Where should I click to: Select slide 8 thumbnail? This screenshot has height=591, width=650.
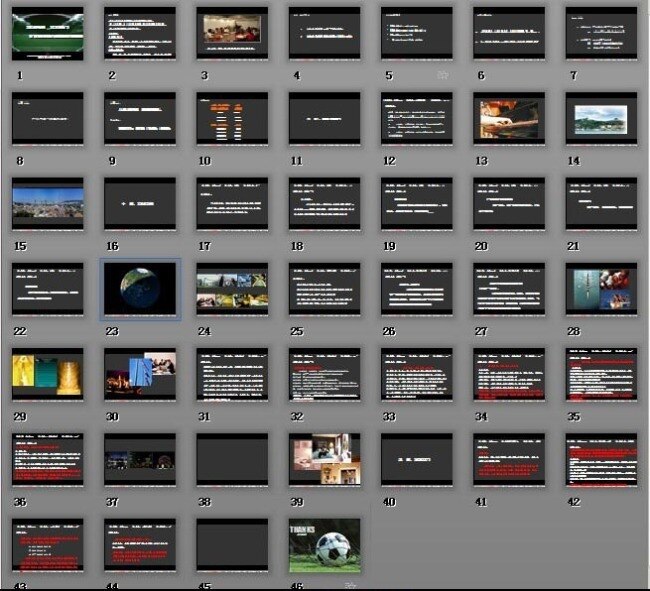click(48, 119)
